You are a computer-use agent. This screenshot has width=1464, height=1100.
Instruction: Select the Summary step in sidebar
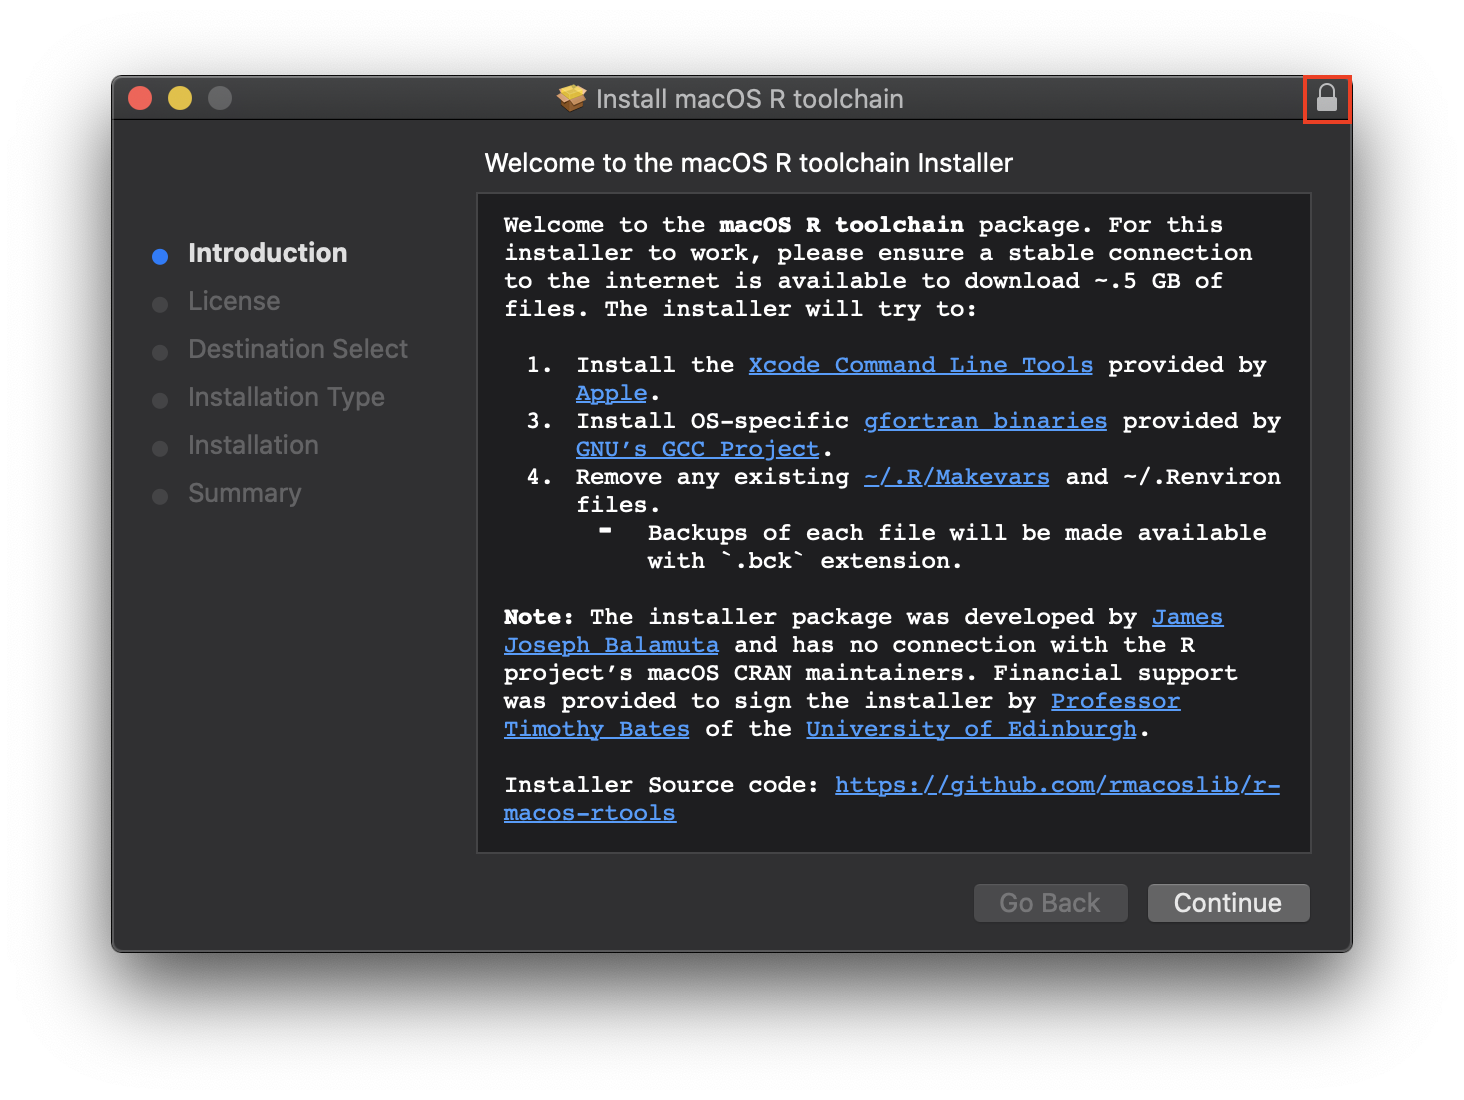244,493
